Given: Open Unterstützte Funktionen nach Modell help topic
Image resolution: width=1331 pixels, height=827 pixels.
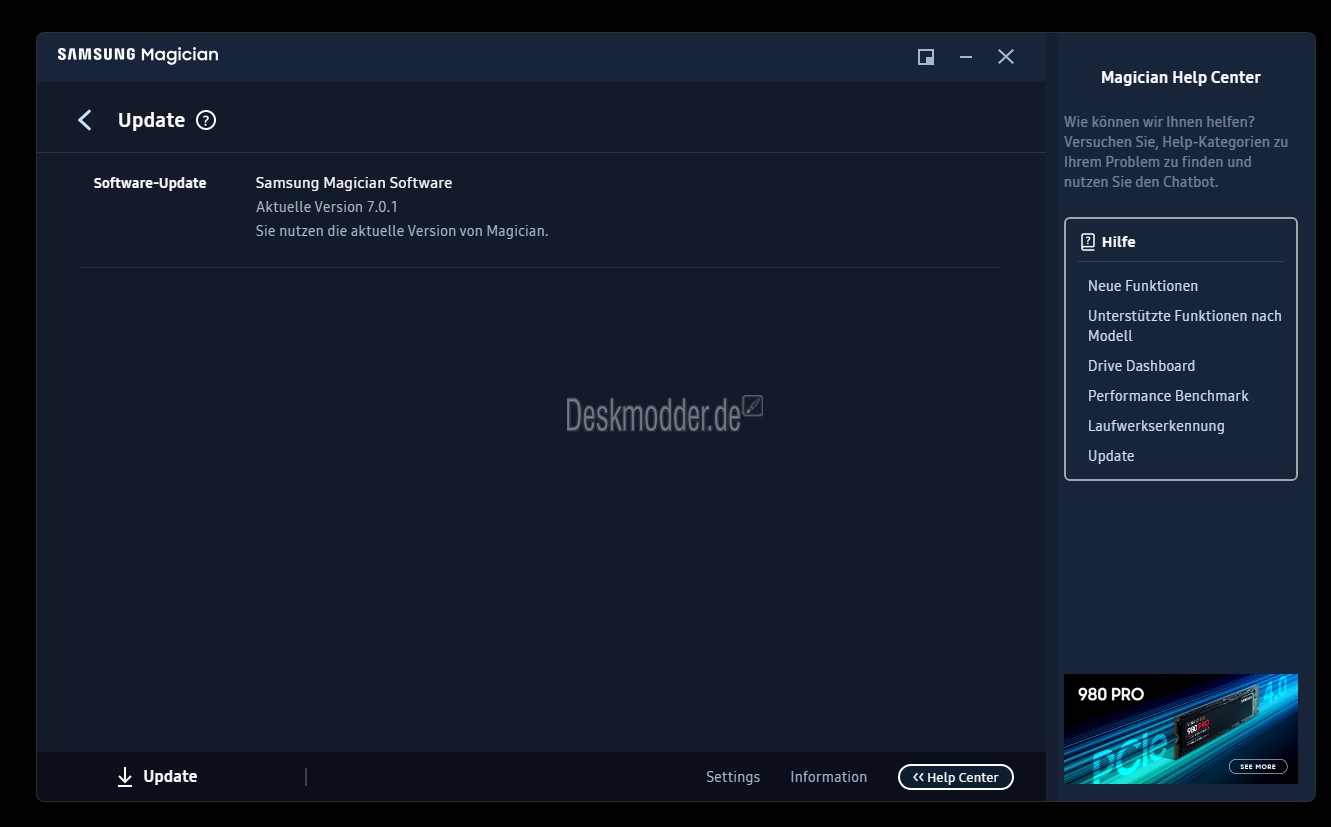Looking at the screenshot, I should 1185,326.
